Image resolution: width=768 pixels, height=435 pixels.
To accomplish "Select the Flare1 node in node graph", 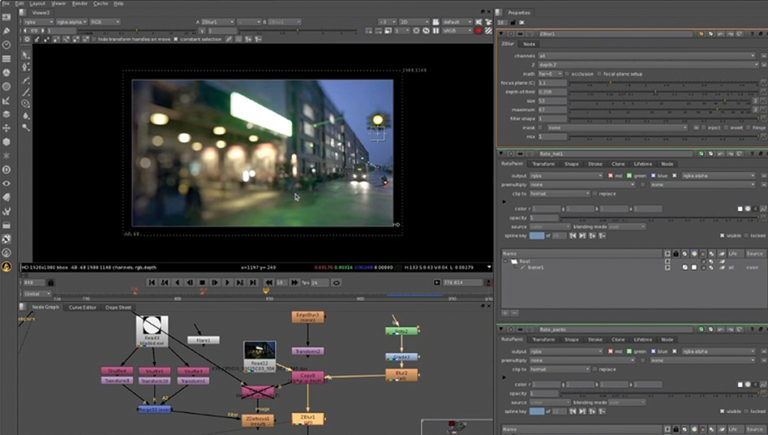I will tap(203, 340).
